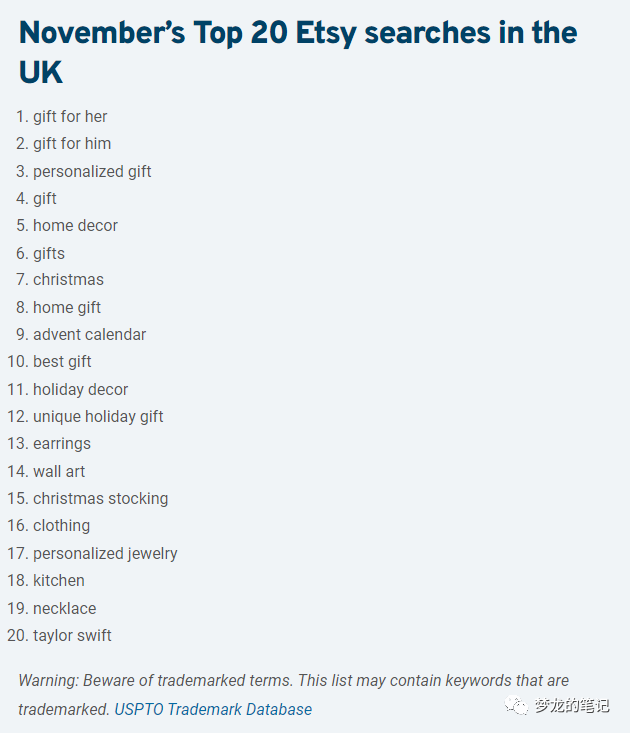The image size is (630, 733).
Task: Select the "christmas stocking" entry
Action: [x=100, y=498]
